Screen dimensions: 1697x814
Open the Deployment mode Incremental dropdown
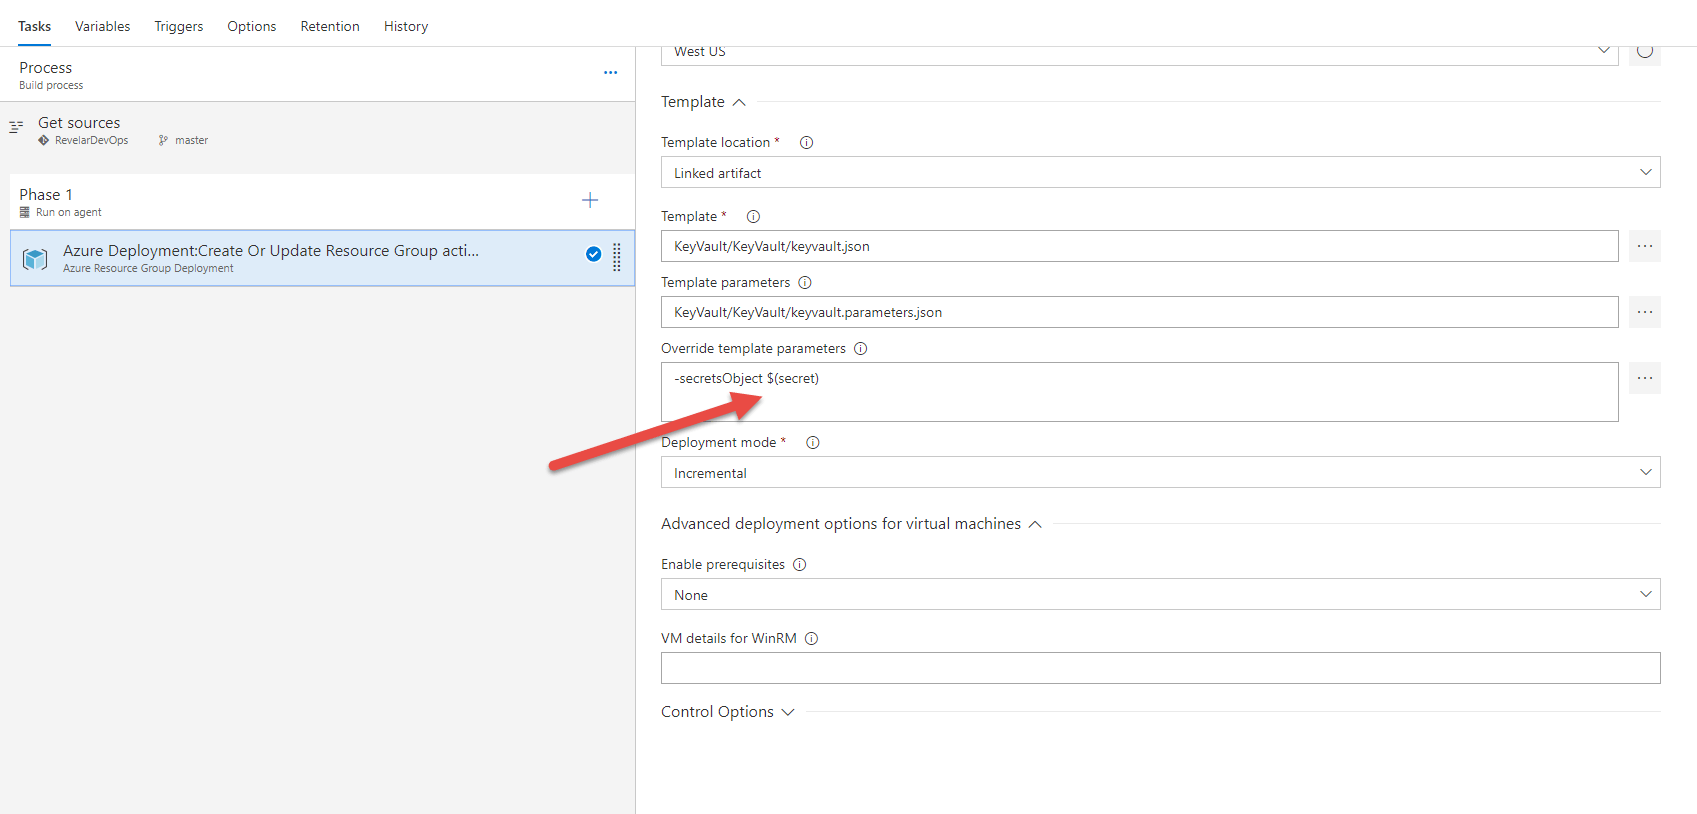(x=1161, y=472)
